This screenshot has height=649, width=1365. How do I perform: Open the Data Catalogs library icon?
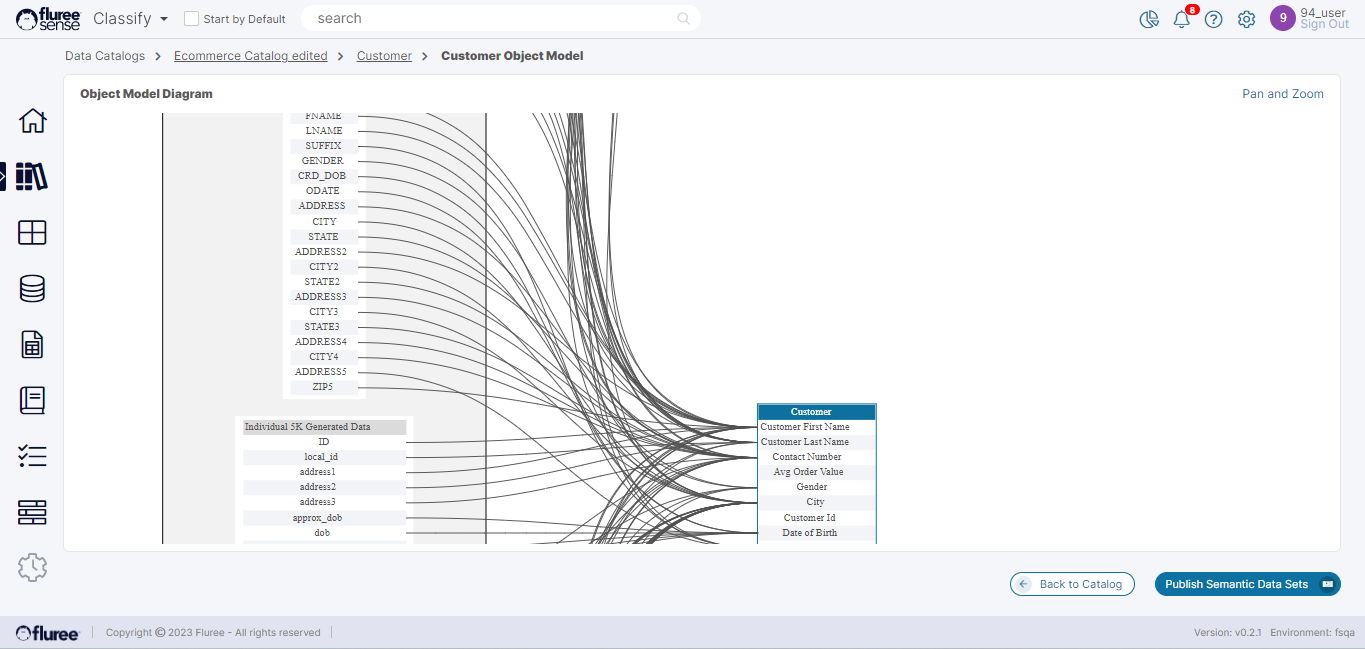point(32,177)
